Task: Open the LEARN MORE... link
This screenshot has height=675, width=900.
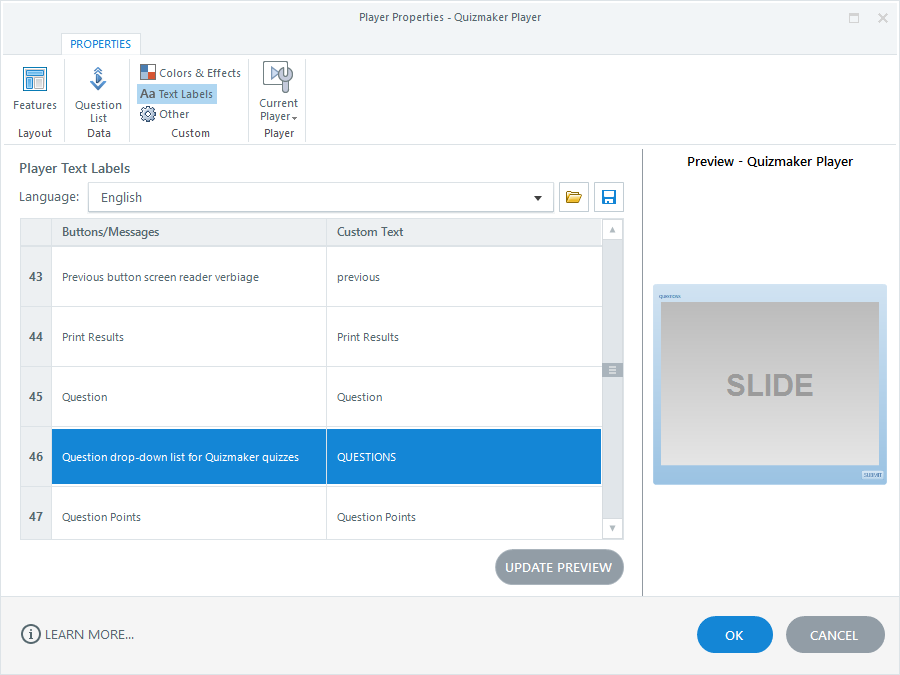Action: 90,634
